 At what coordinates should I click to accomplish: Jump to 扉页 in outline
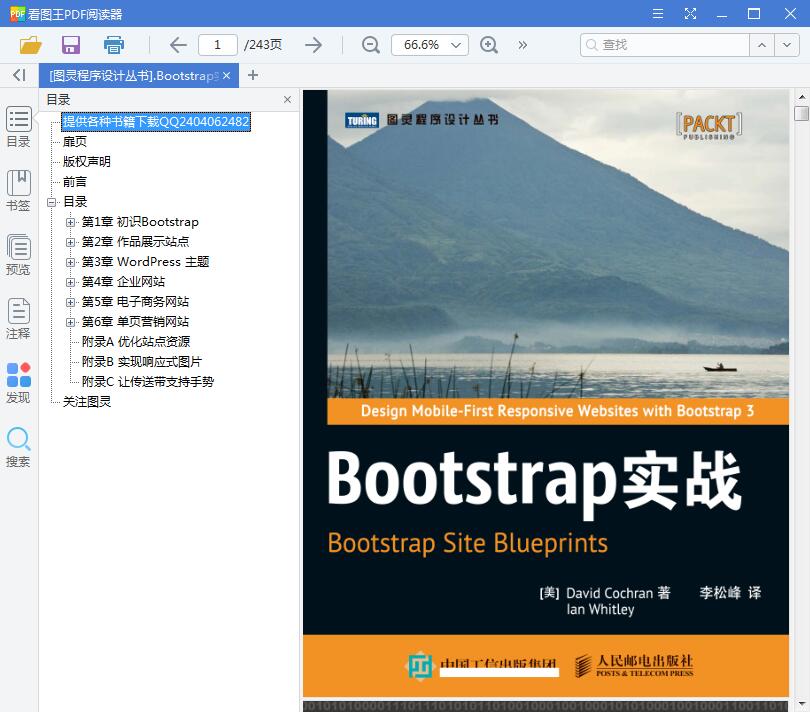(x=75, y=142)
